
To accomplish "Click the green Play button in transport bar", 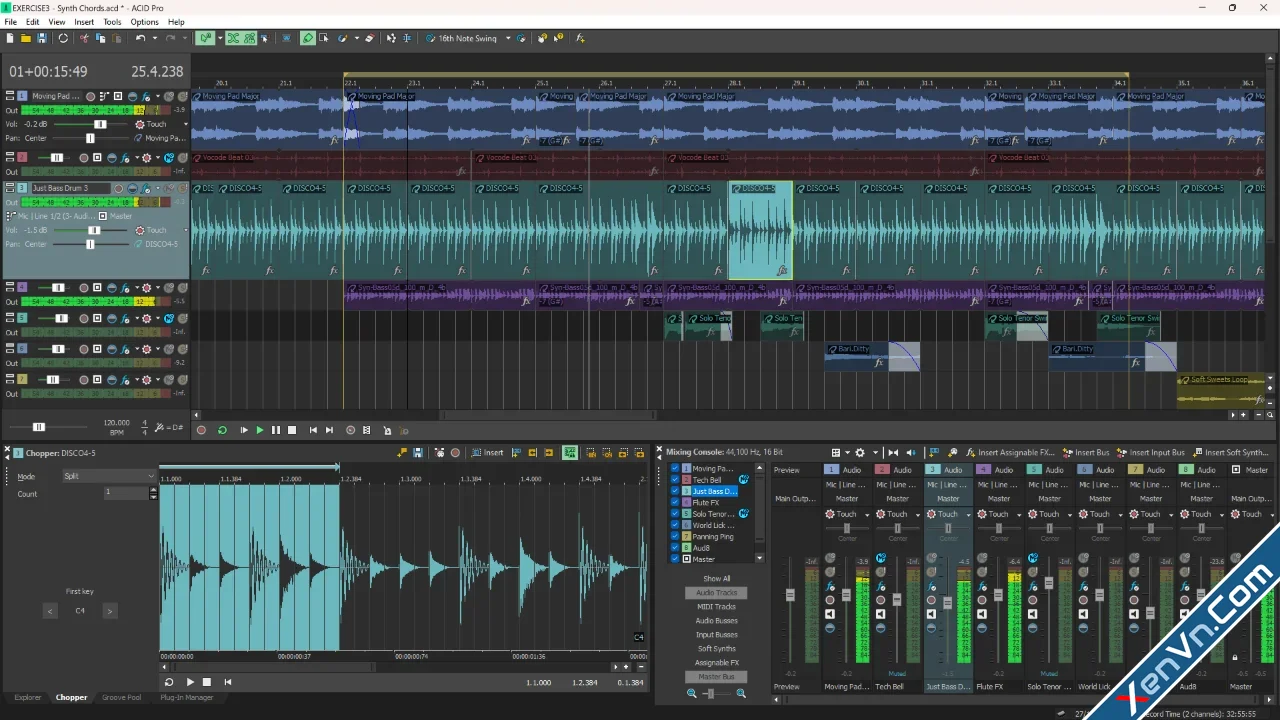I will click(x=260, y=430).
